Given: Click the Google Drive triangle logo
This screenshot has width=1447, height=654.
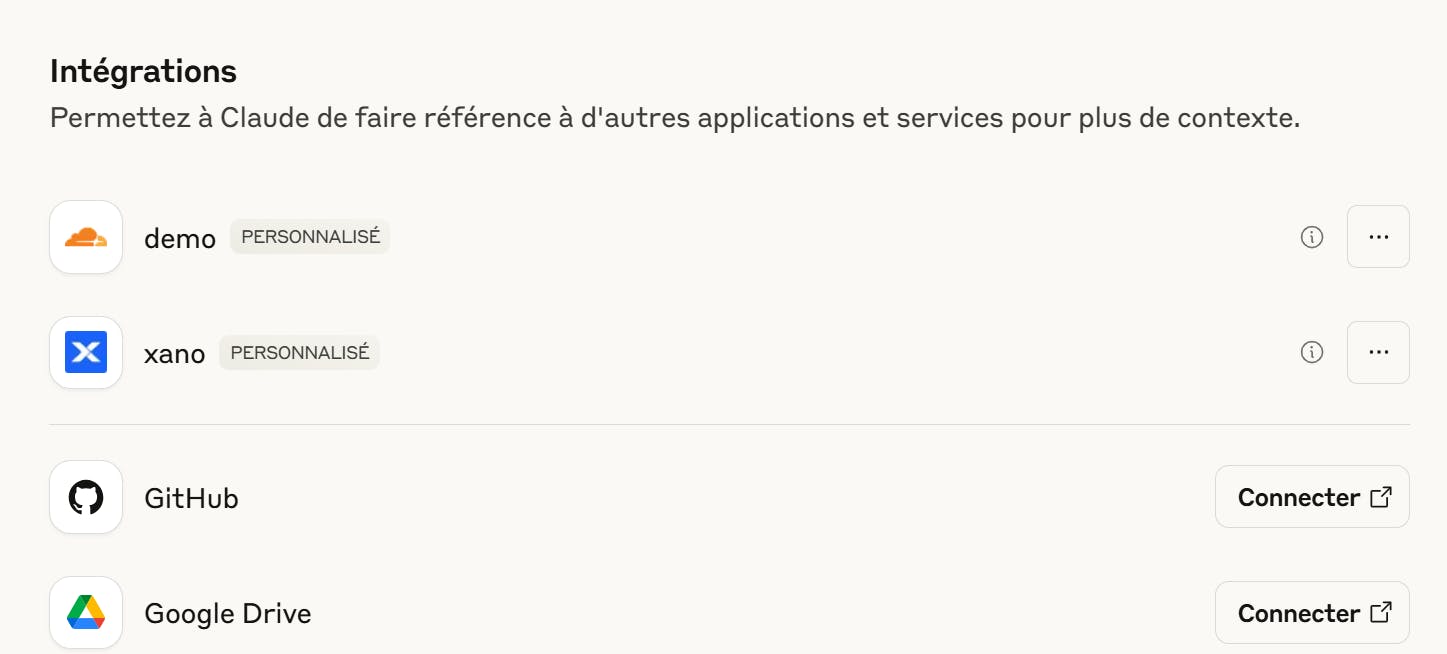Looking at the screenshot, I should pos(86,613).
